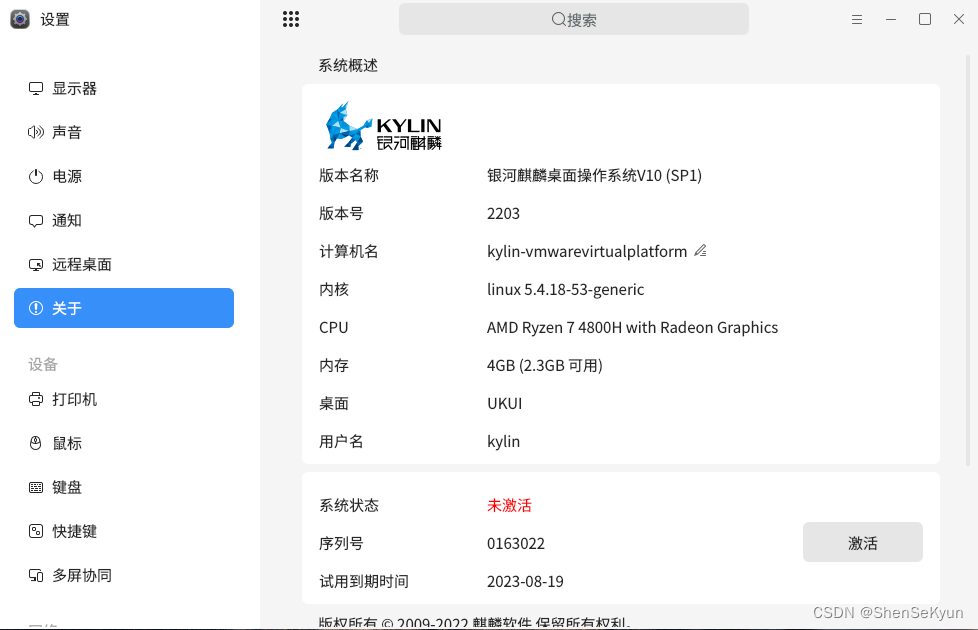Click the memory value 4GB (2.3GB 可用)

(545, 366)
